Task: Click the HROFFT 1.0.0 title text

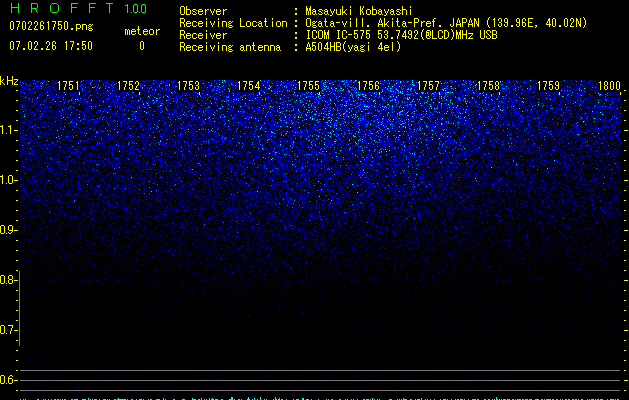Action: pyautogui.click(x=78, y=8)
